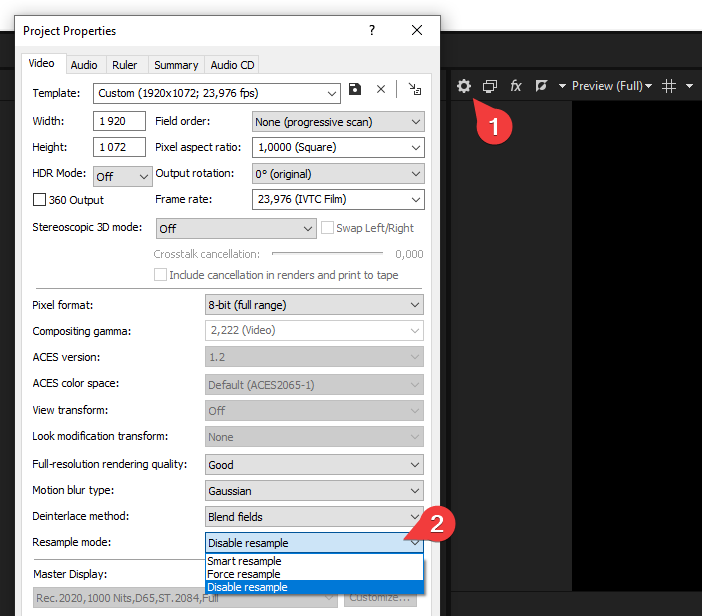Open Video Output FX icon
The image size is (702, 616).
click(x=516, y=86)
